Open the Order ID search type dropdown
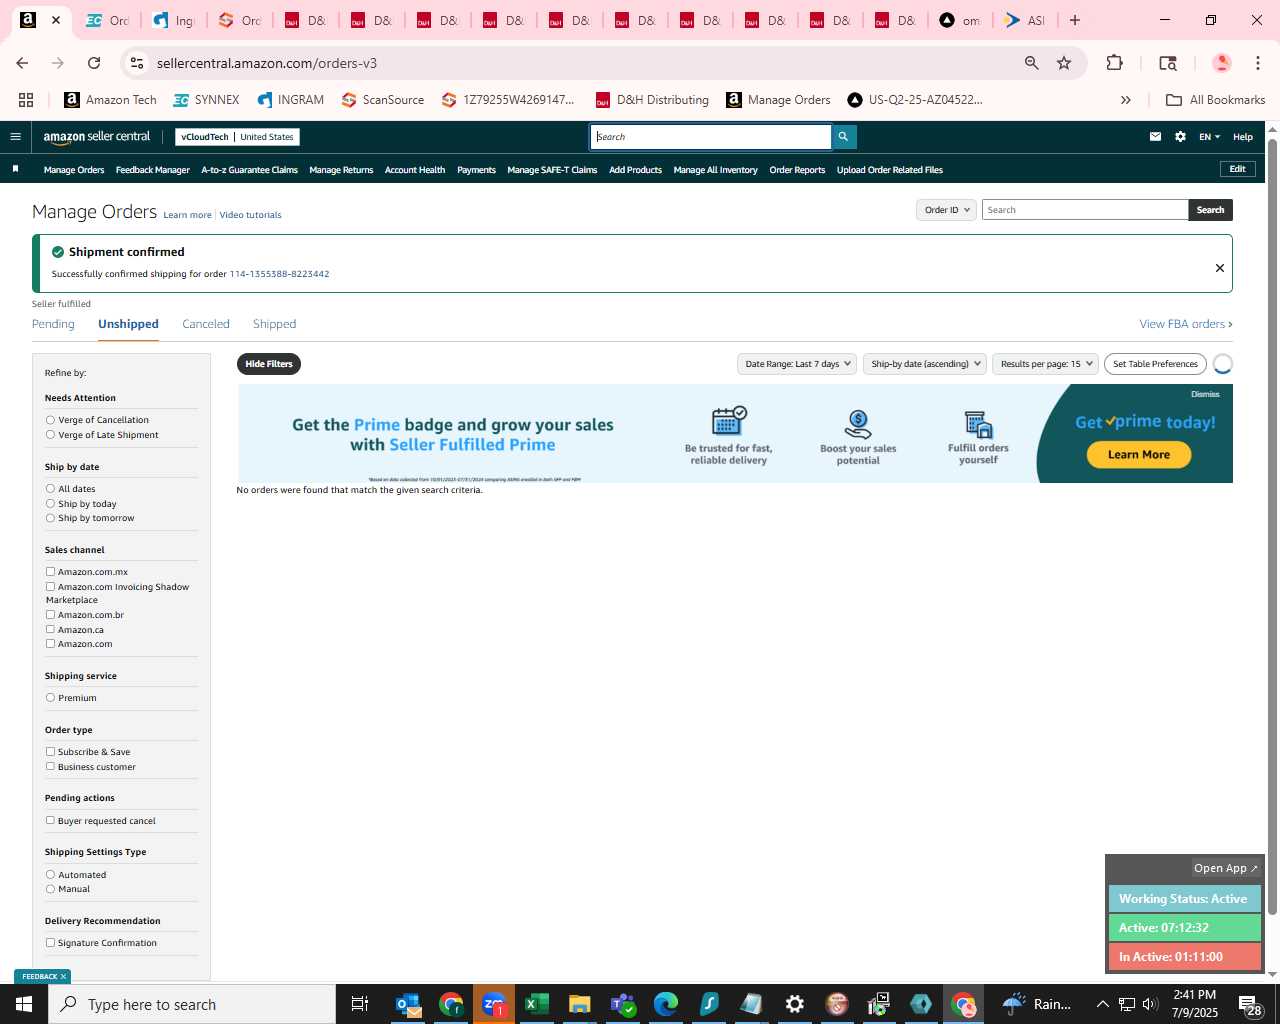This screenshot has width=1280, height=1024. [x=946, y=210]
